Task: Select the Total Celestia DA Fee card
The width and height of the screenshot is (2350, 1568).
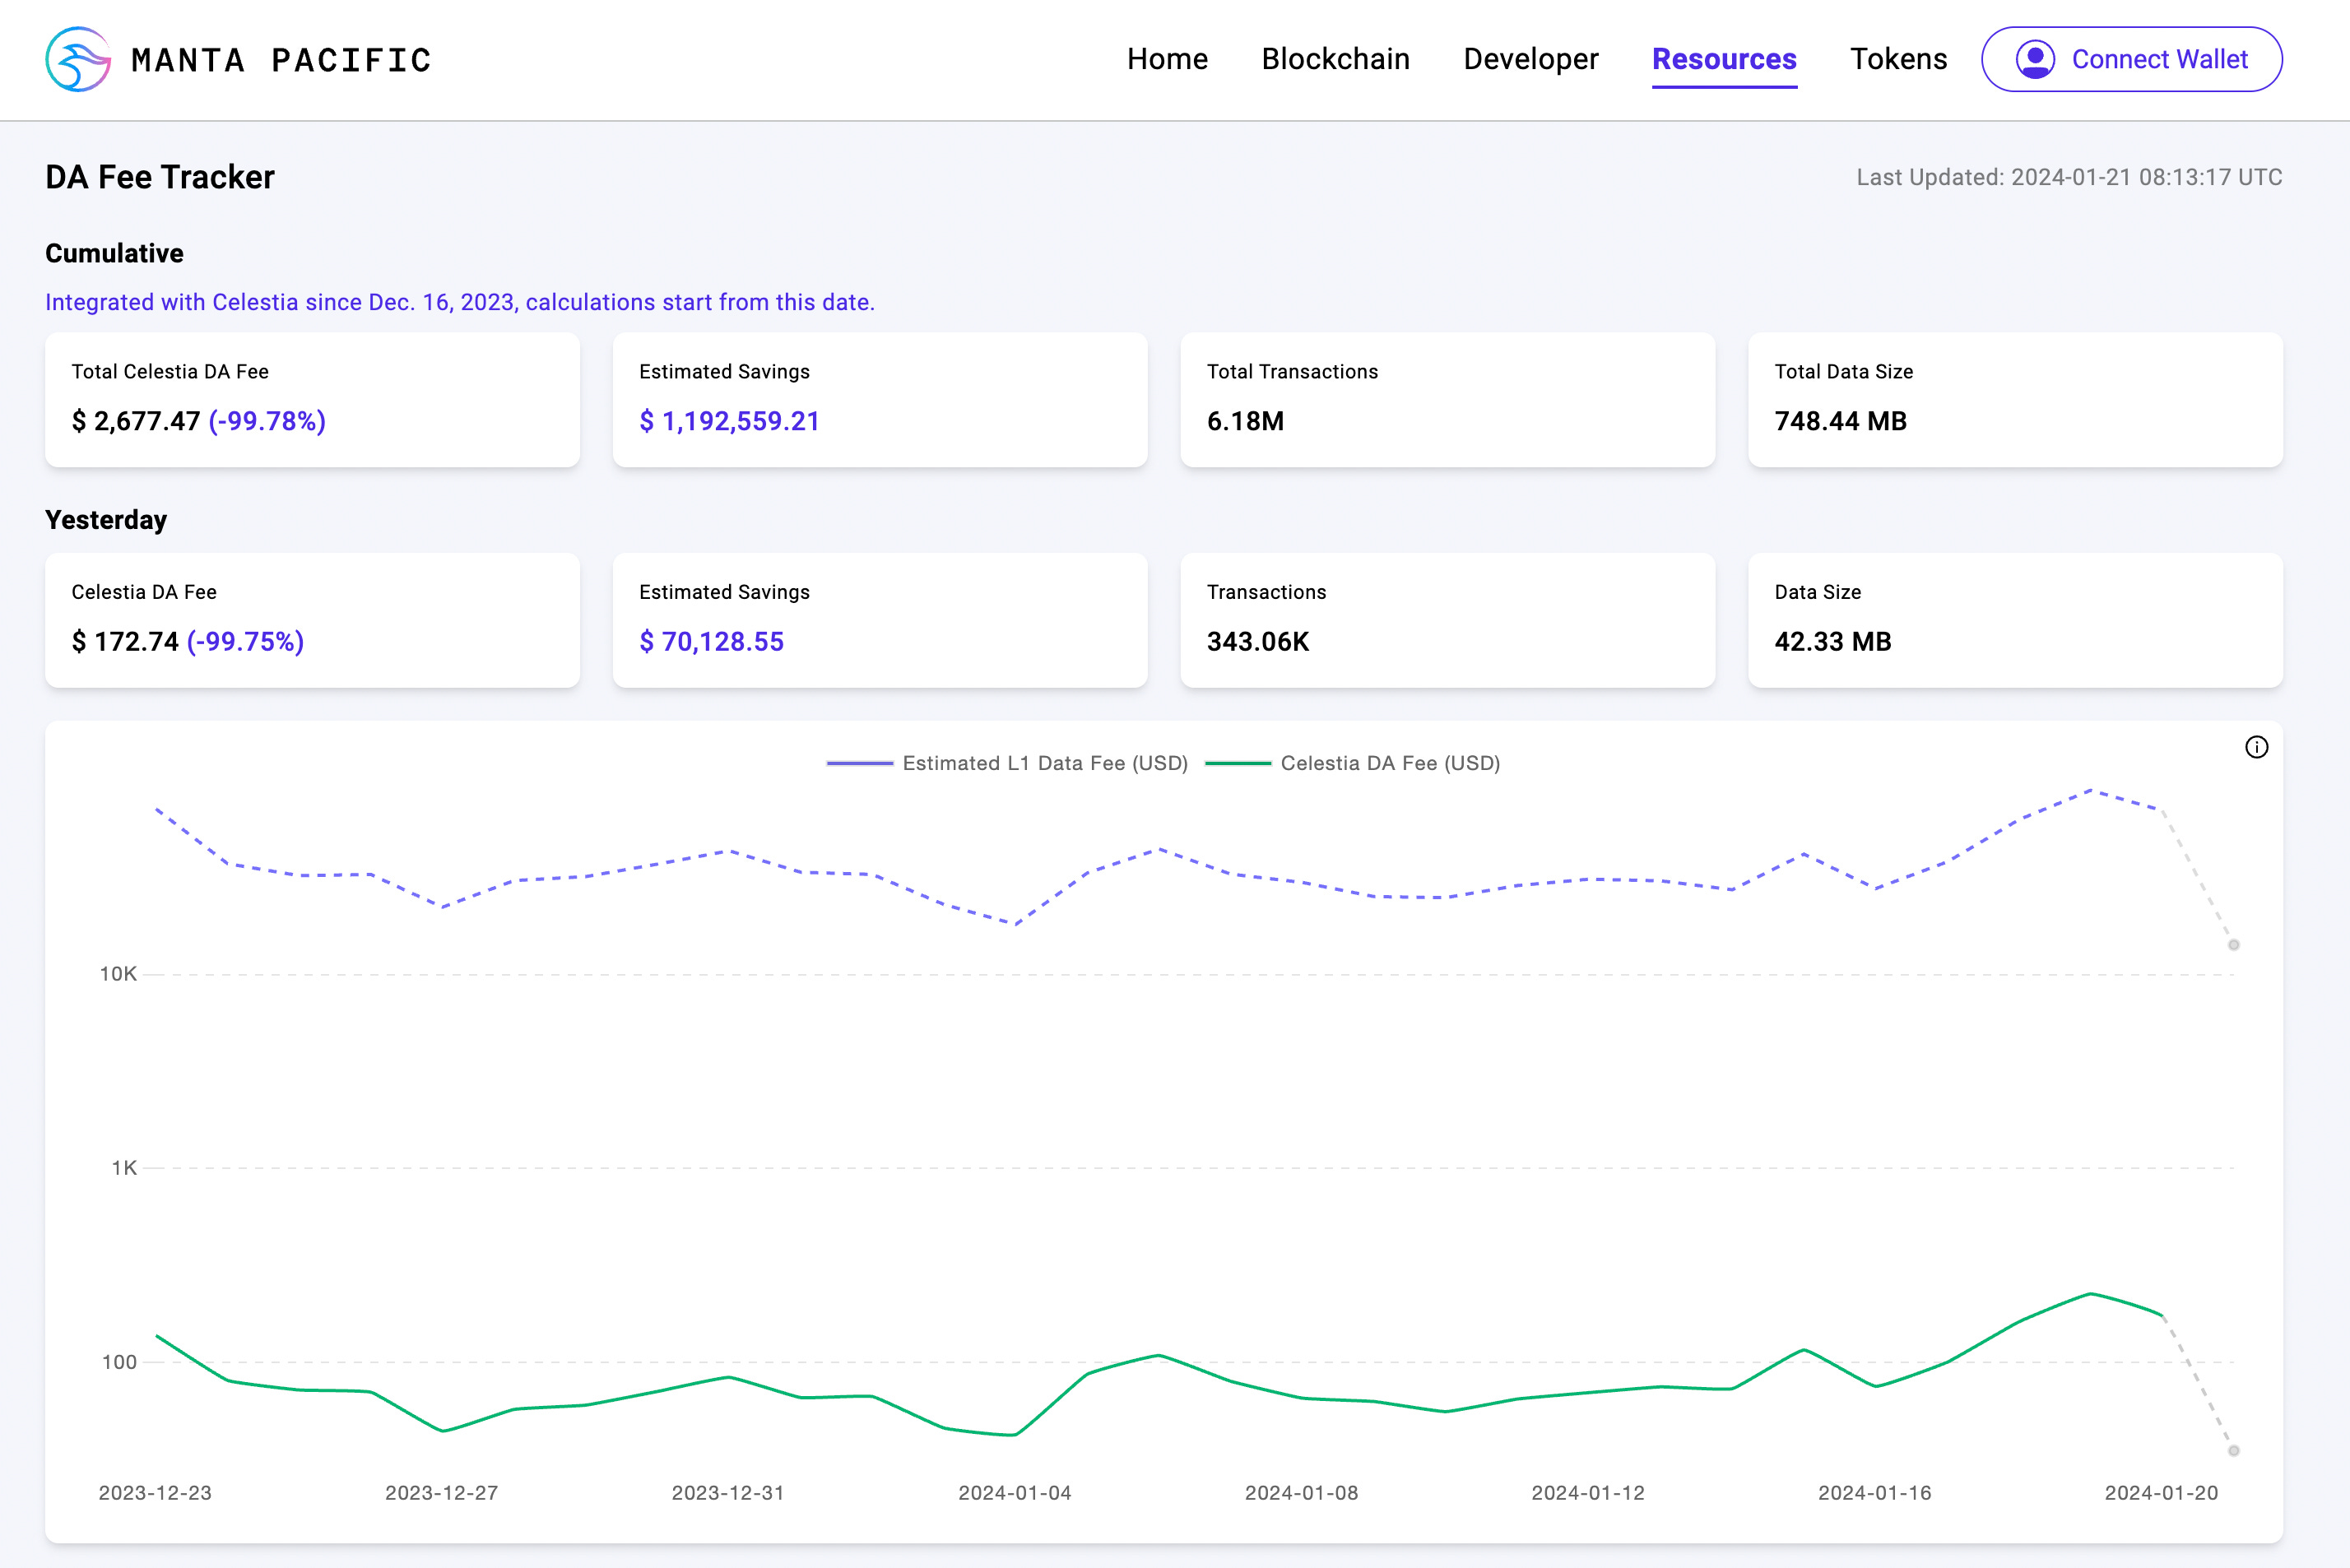Action: click(312, 399)
